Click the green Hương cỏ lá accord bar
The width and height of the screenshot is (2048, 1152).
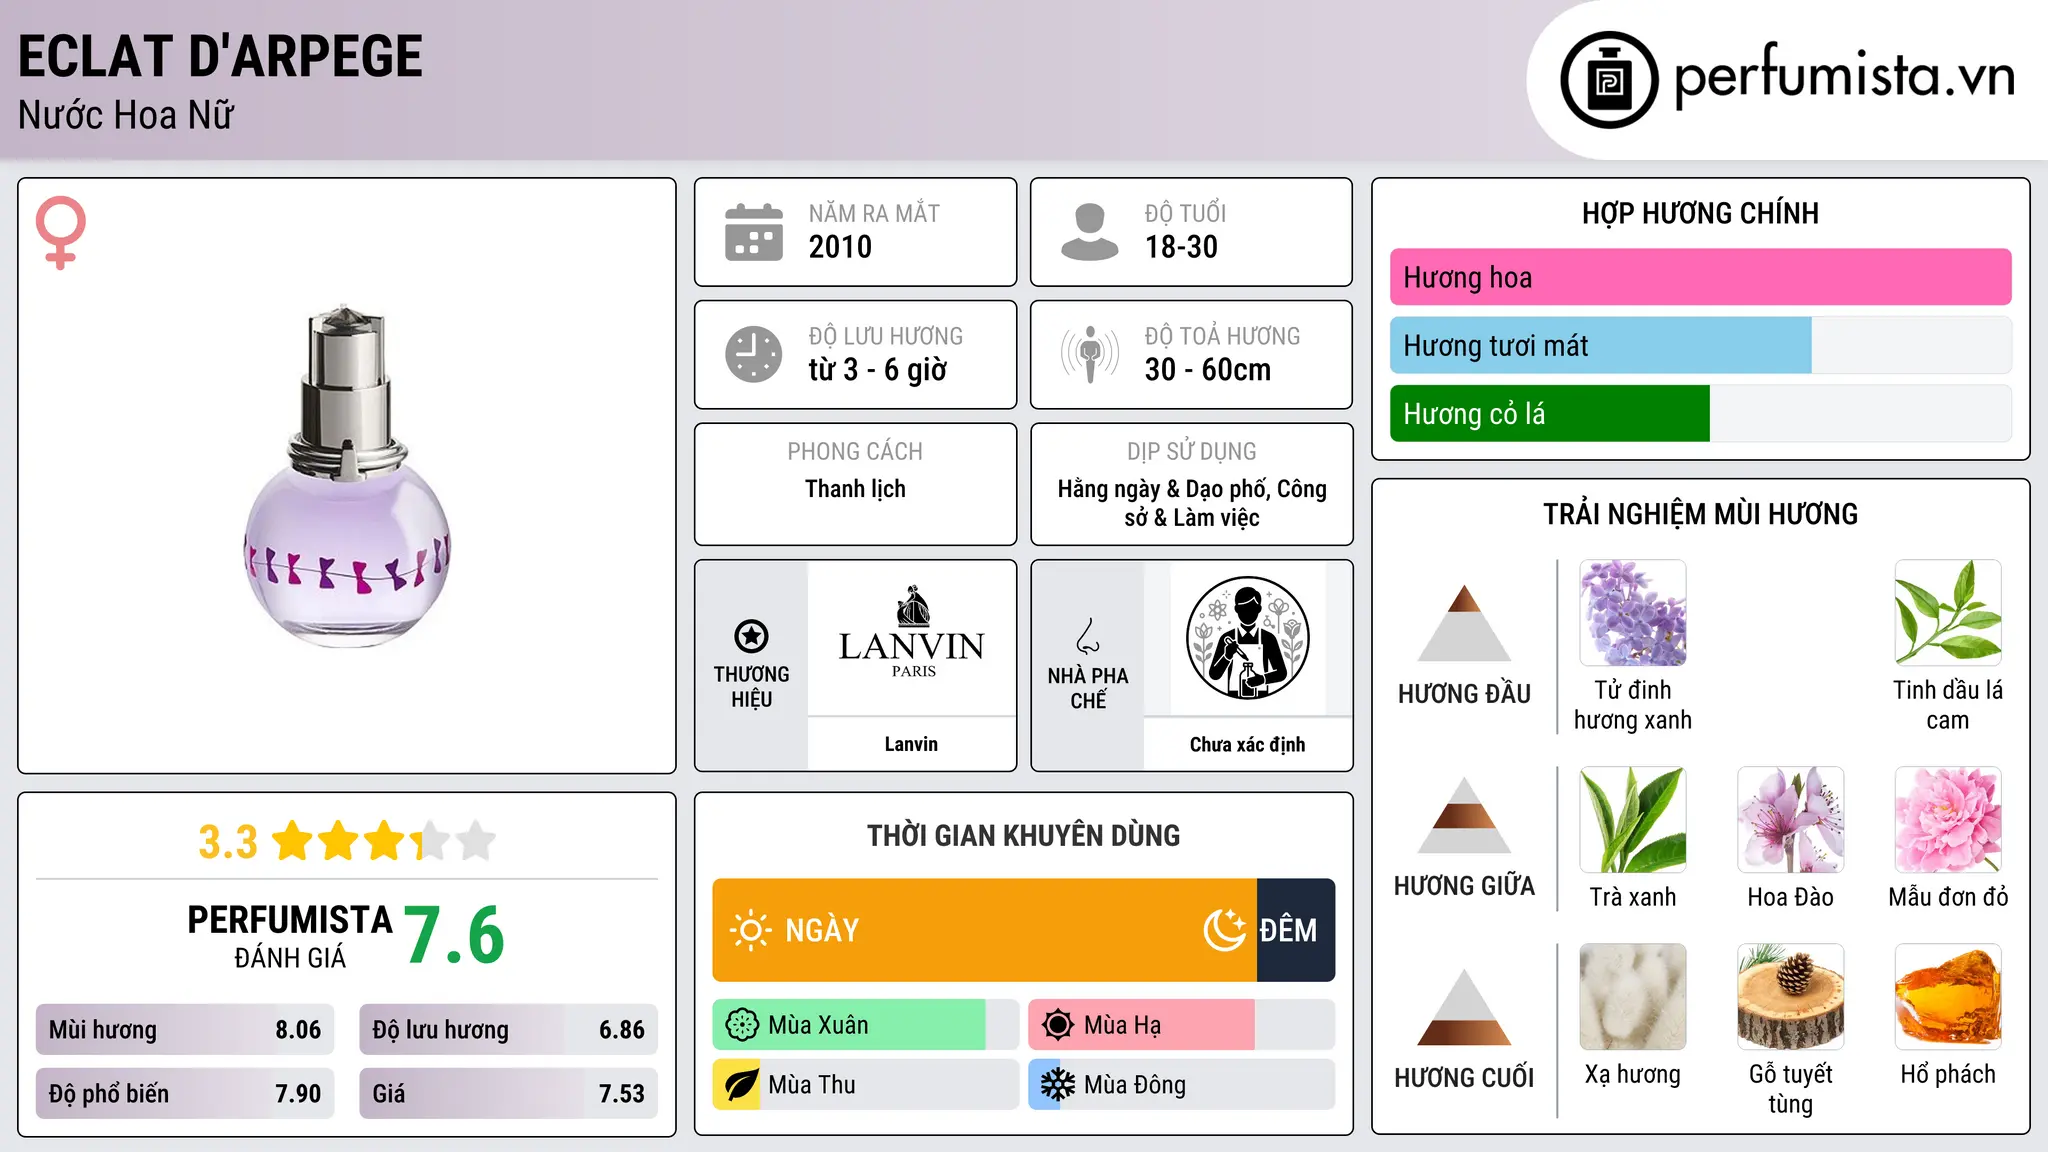[1549, 413]
